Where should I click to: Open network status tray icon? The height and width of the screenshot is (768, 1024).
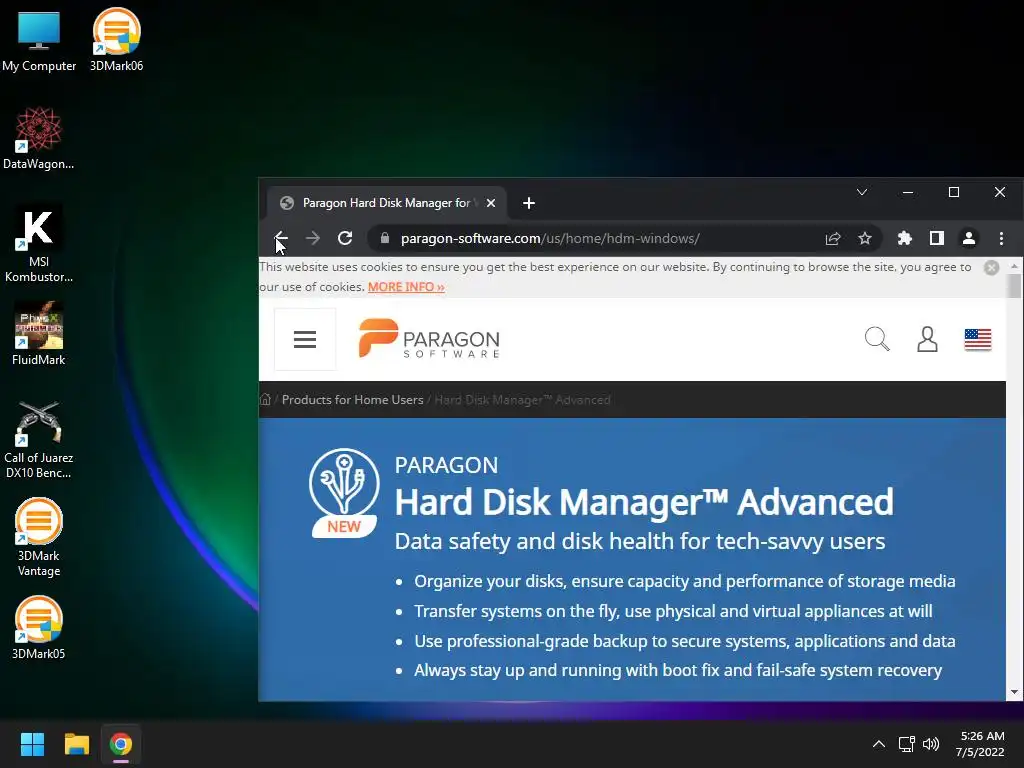(906, 744)
